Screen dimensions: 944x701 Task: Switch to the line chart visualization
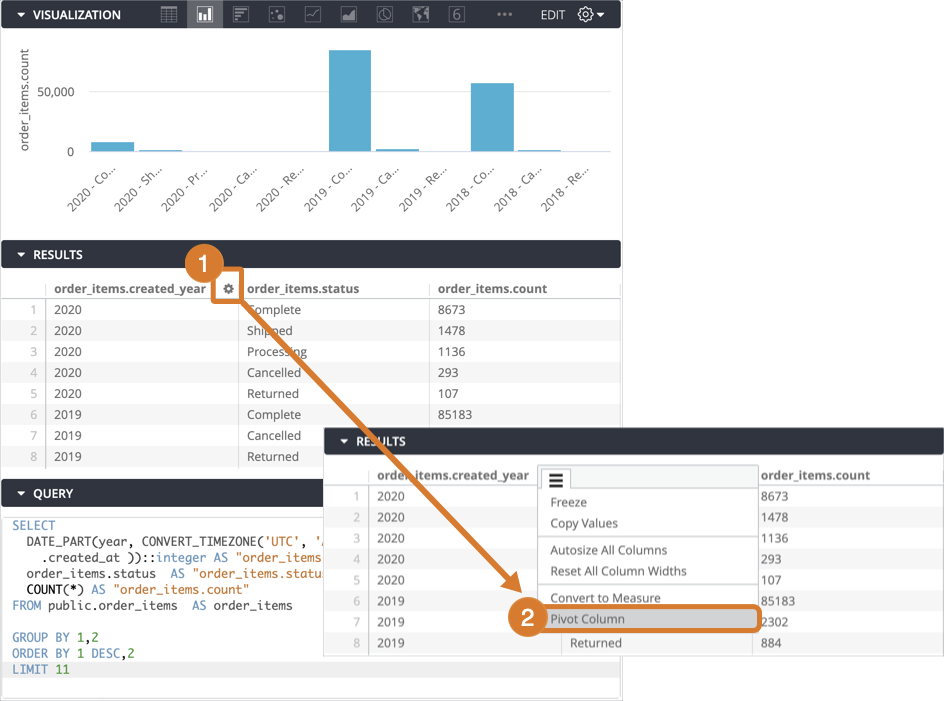(313, 15)
